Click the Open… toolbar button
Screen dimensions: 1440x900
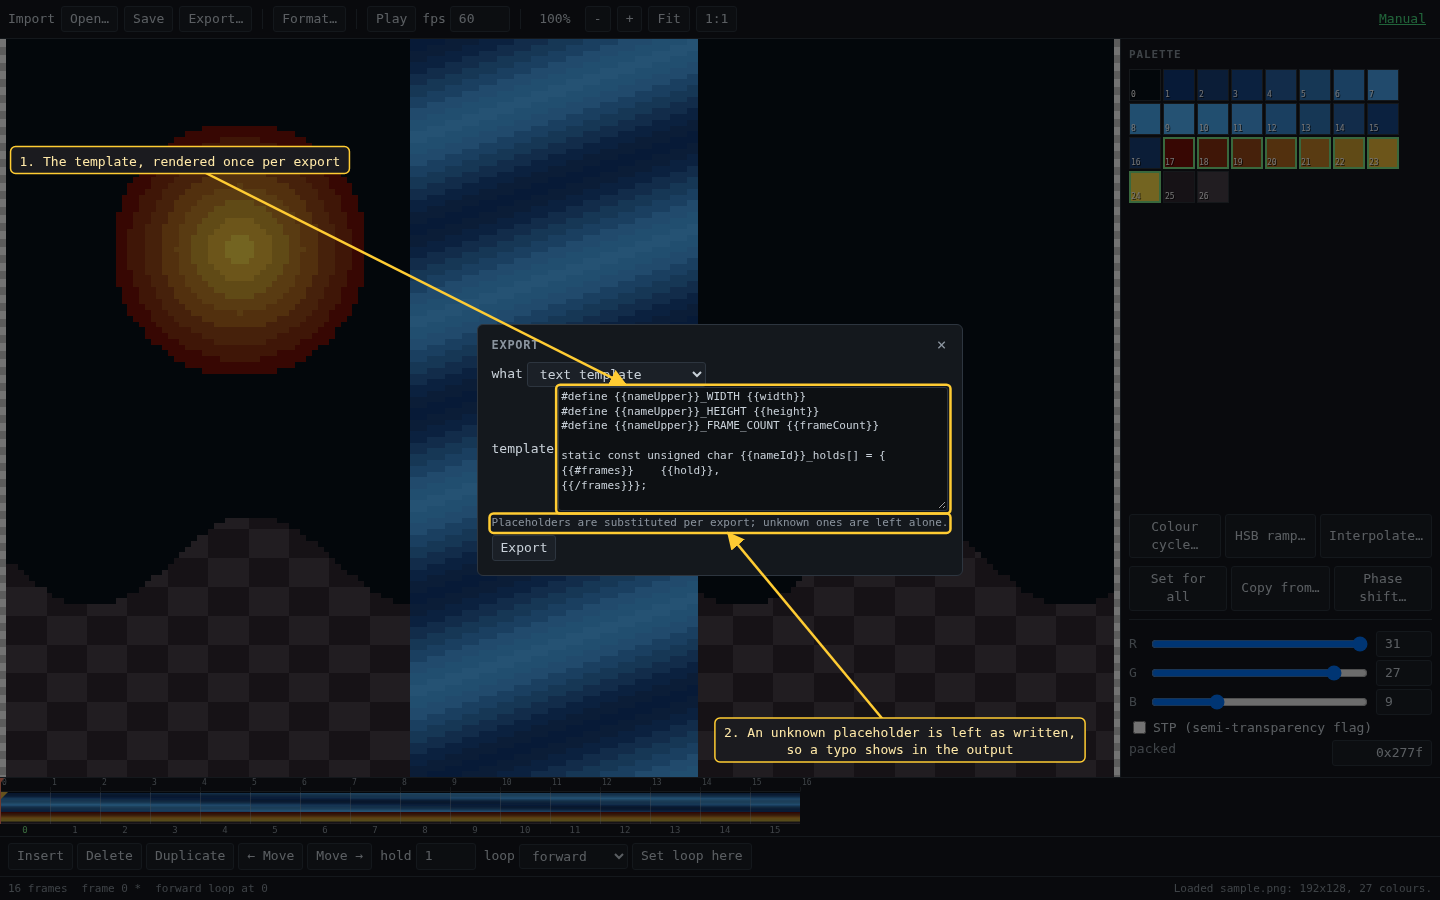click(x=89, y=19)
